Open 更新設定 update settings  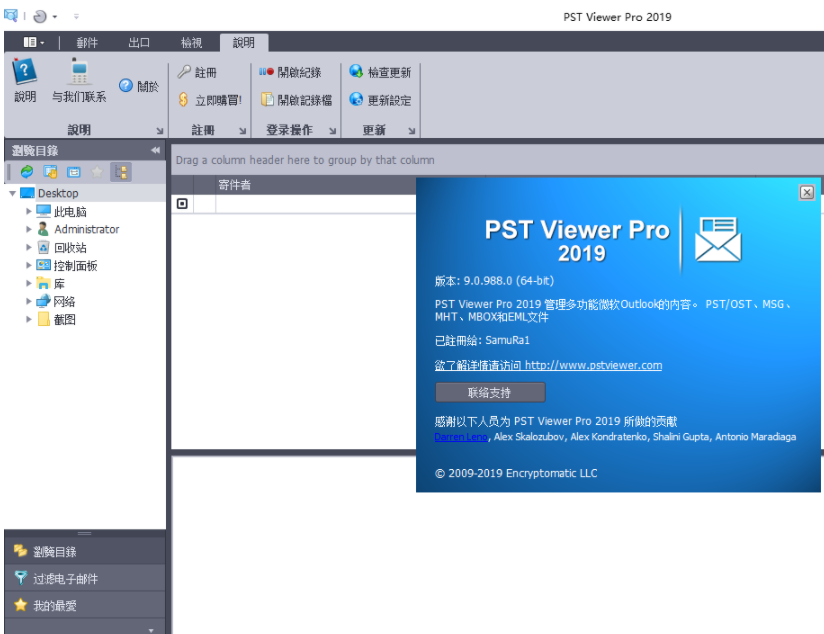pyautogui.click(x=380, y=100)
